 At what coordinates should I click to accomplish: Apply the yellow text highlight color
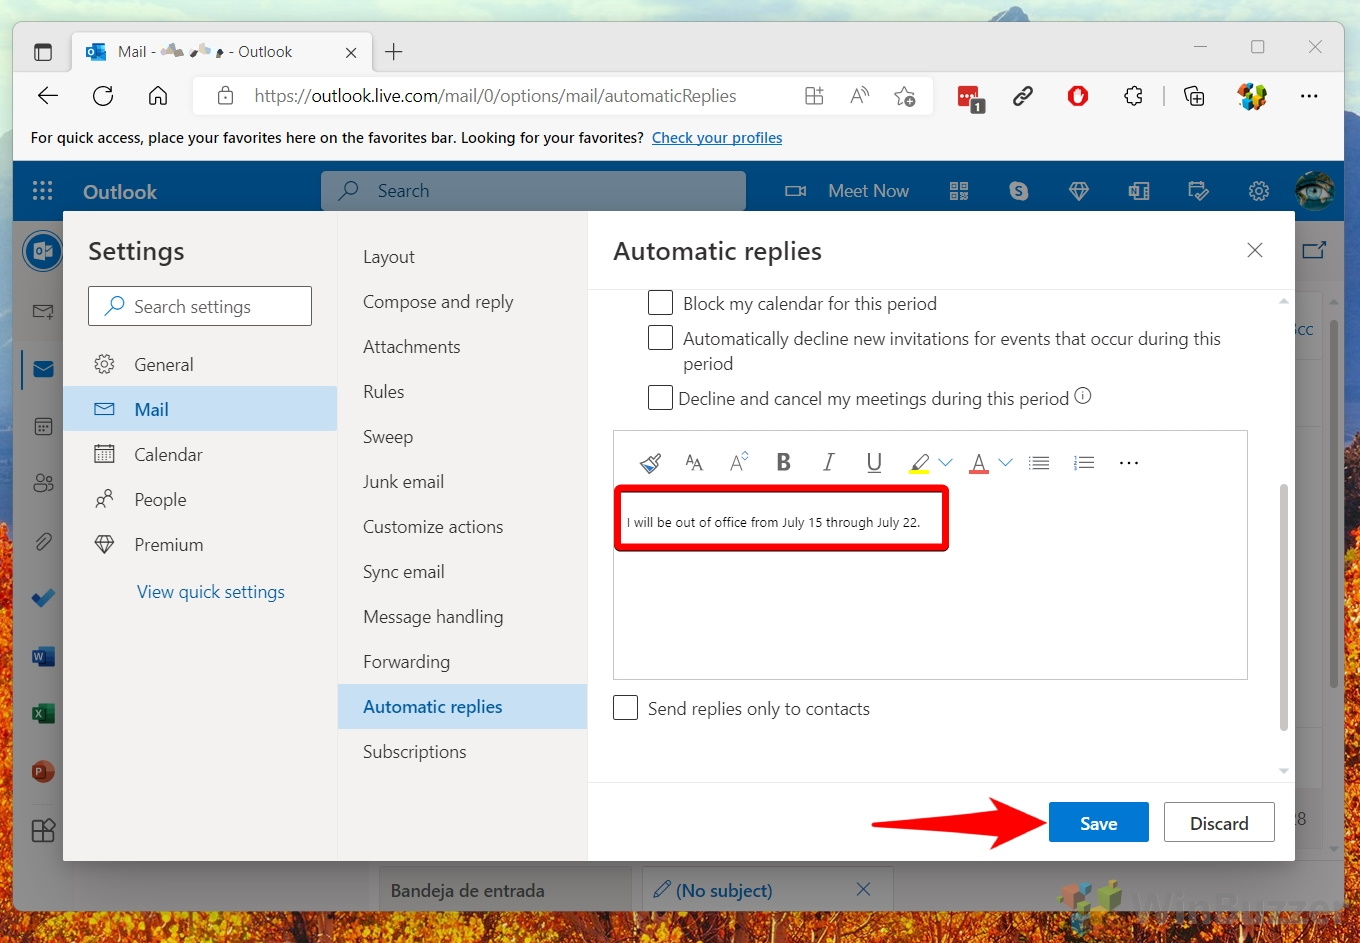pyautogui.click(x=919, y=463)
